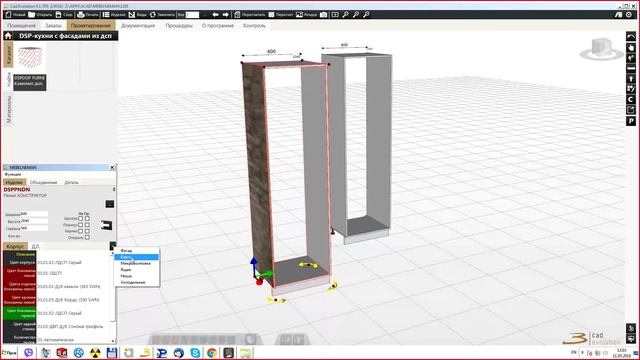Click the export box icon in right toolbar

click(631, 110)
